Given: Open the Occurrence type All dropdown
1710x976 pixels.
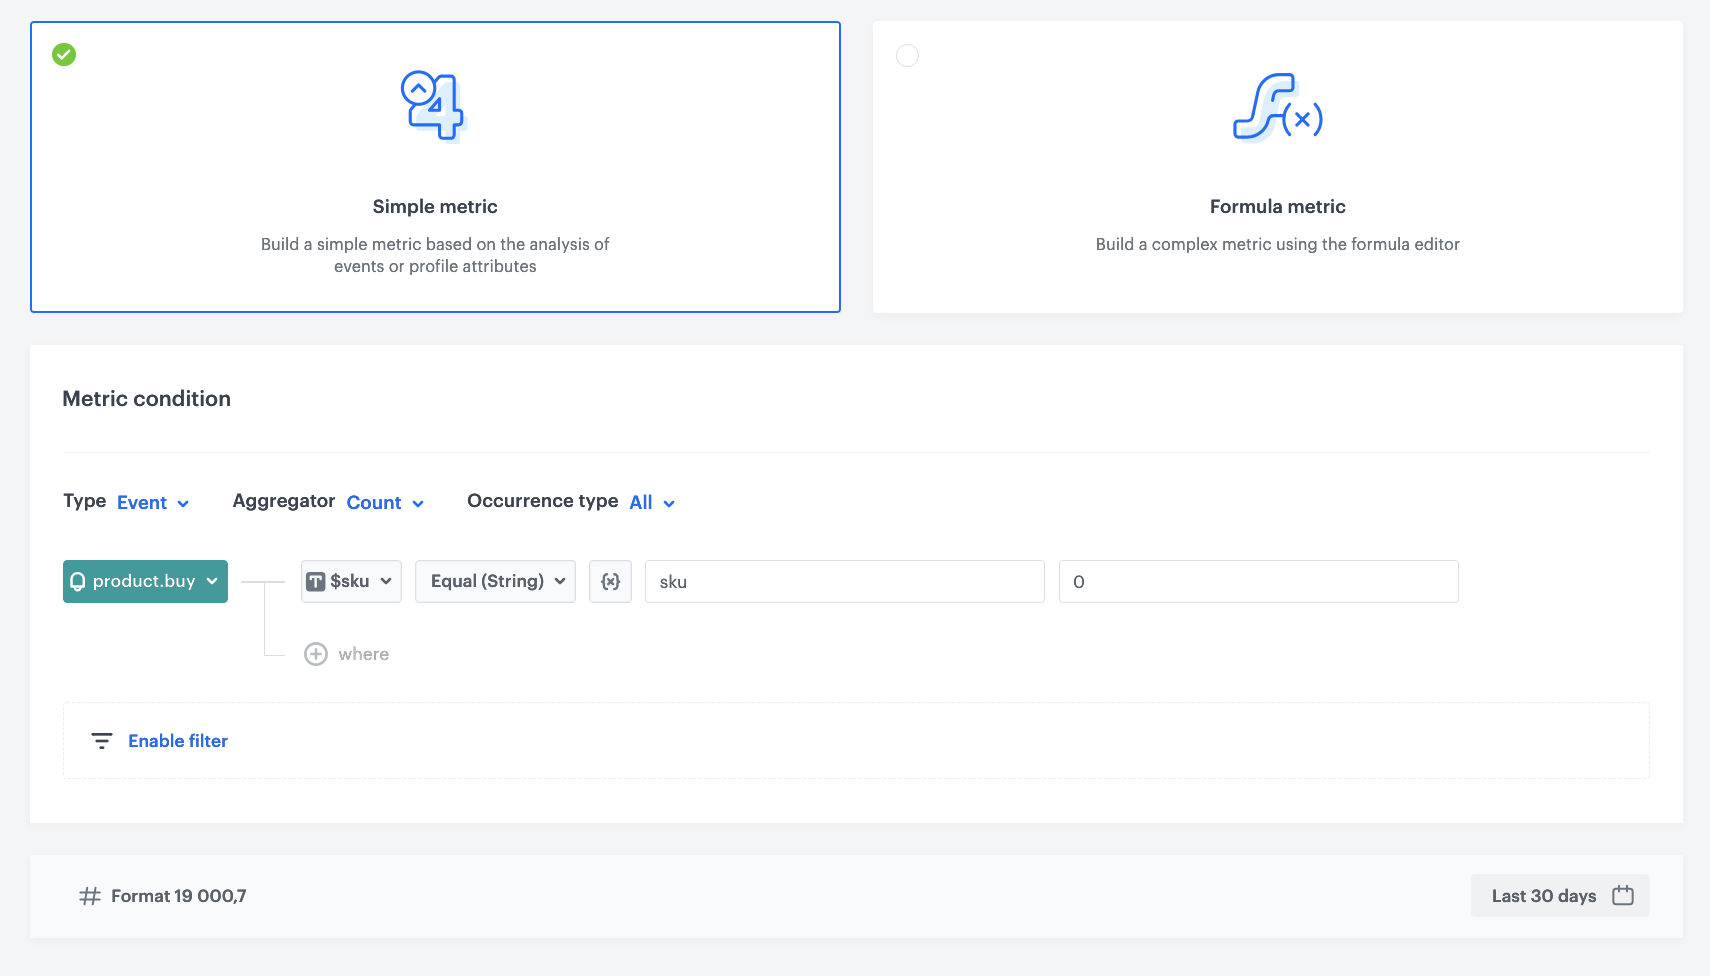Looking at the screenshot, I should pos(650,502).
